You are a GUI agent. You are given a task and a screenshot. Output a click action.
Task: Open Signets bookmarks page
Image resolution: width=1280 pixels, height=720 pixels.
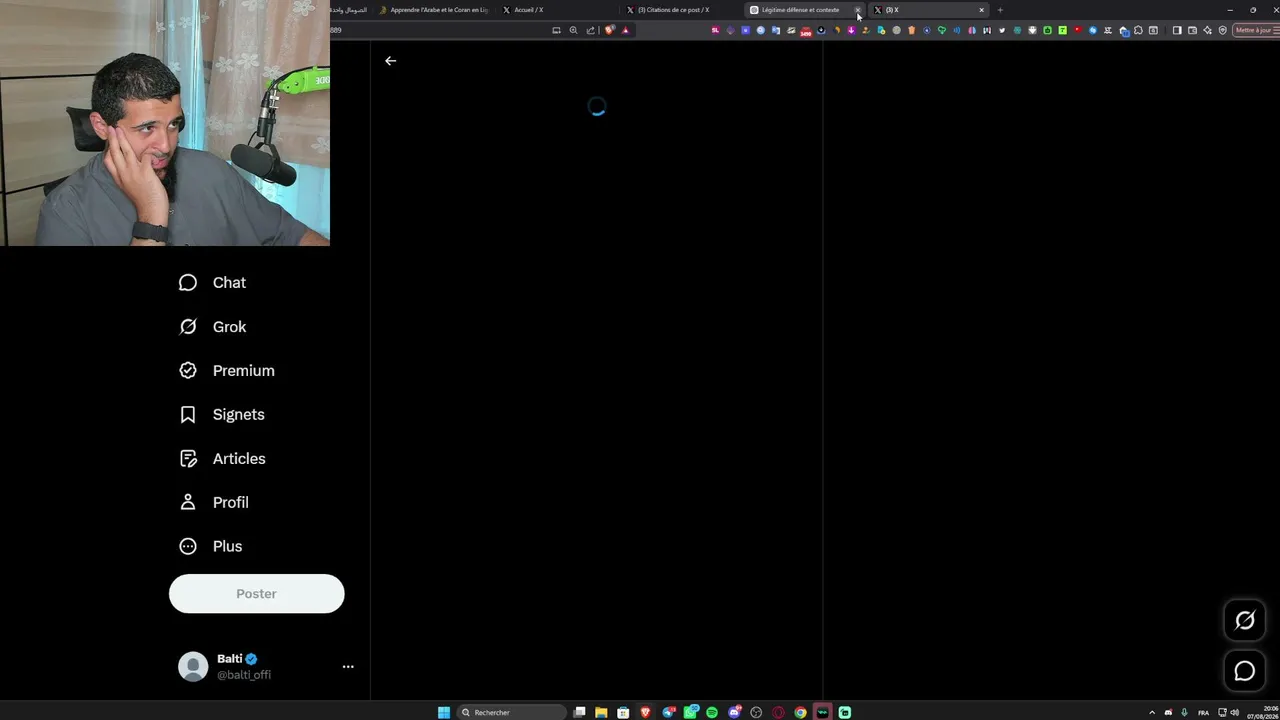point(221,415)
